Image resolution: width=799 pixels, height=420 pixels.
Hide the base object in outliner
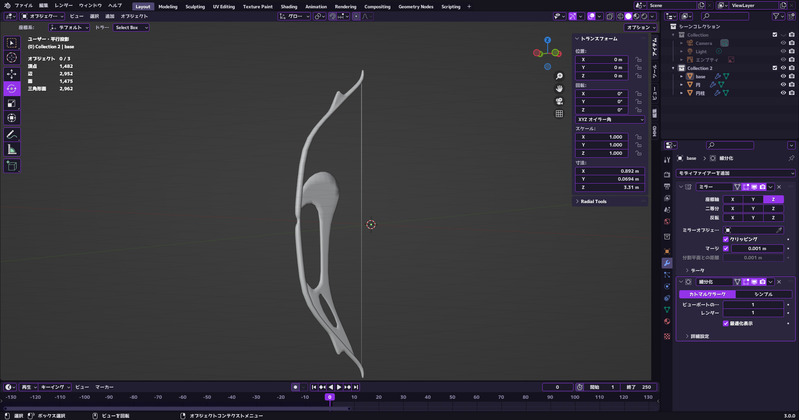[783, 76]
